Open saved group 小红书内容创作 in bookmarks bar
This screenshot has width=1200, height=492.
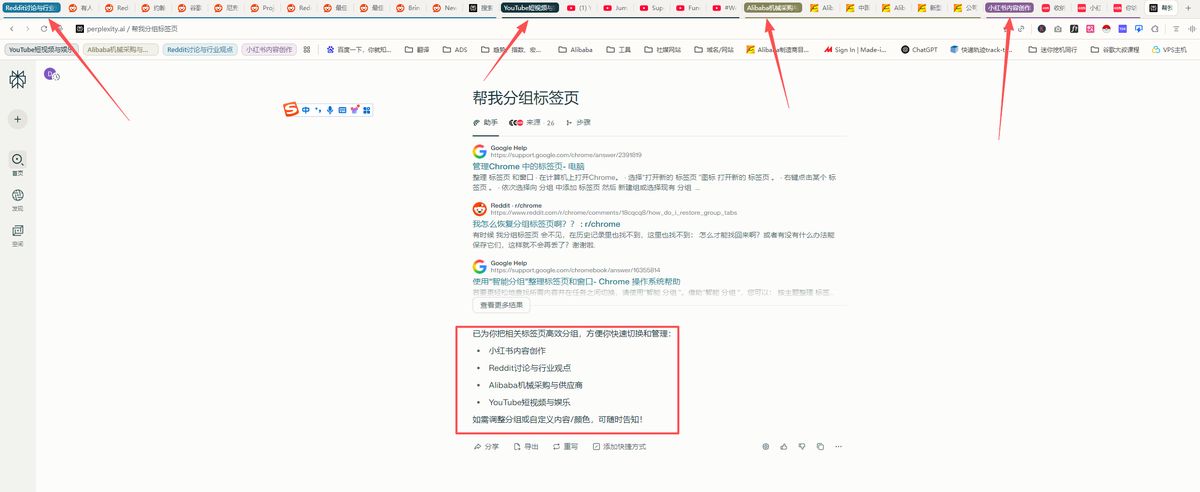pos(268,49)
